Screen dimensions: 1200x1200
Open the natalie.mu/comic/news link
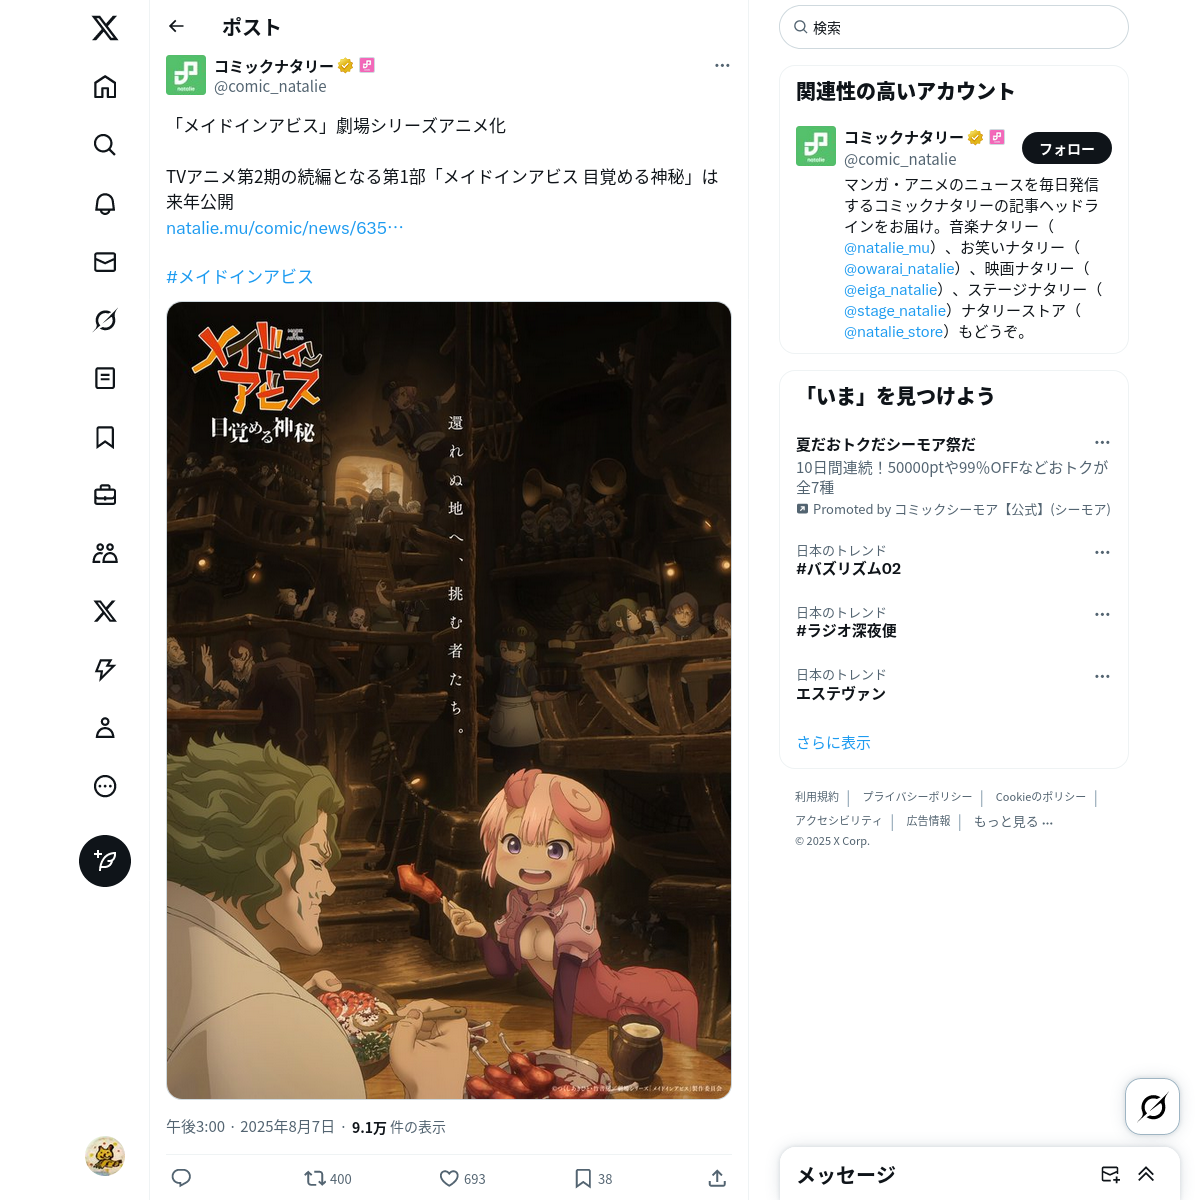point(285,228)
